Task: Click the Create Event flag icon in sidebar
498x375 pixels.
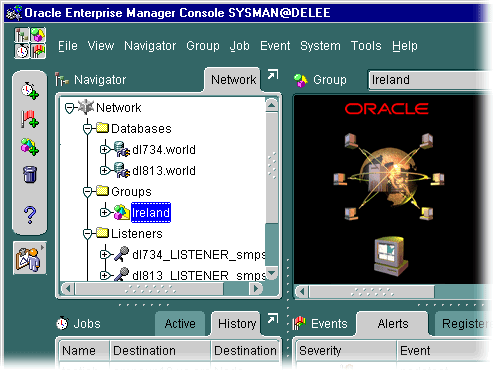Action: tap(30, 119)
